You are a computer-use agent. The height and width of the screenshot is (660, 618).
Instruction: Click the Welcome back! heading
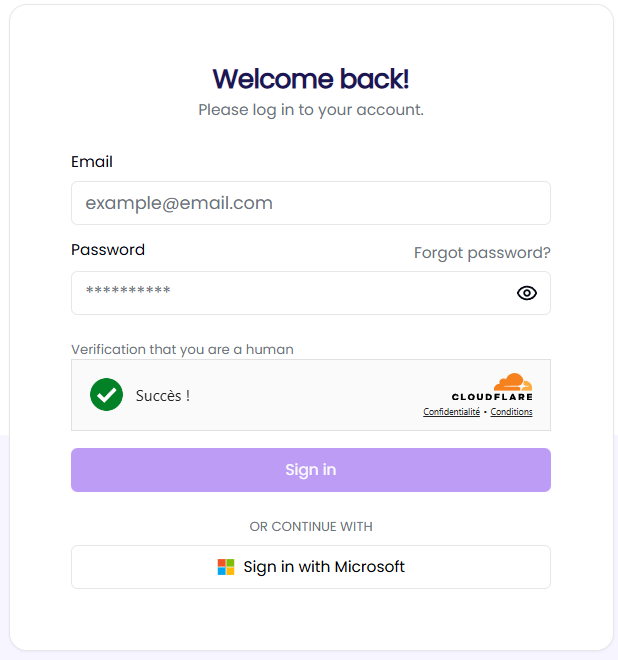click(311, 79)
